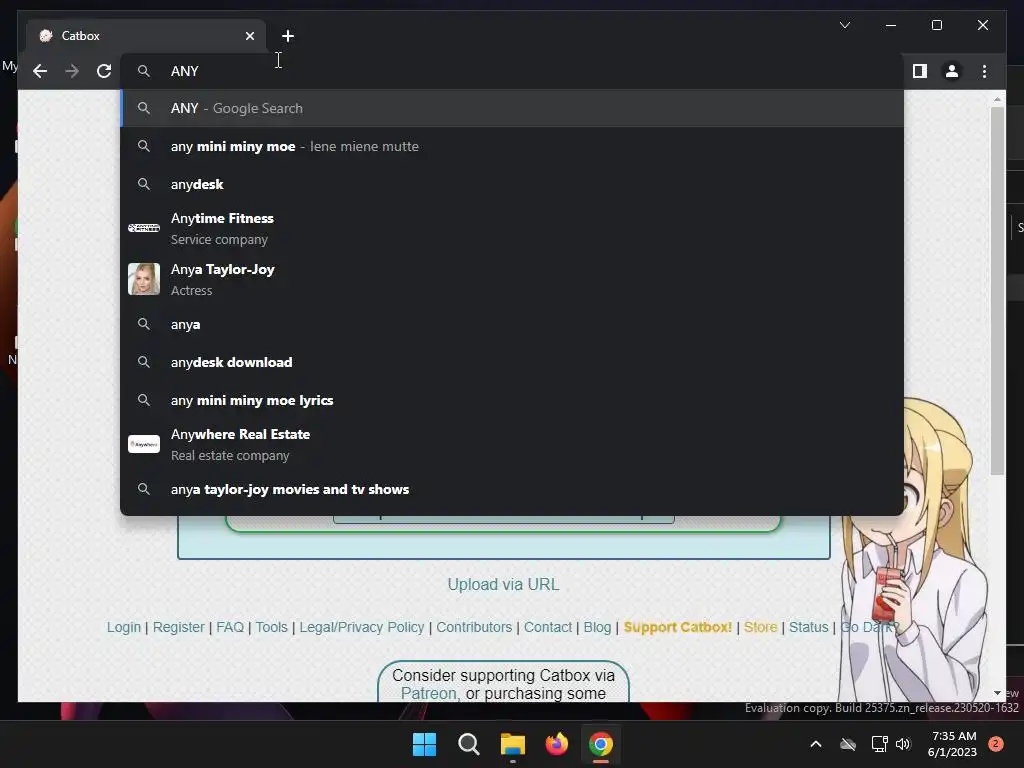Go back using the browser back arrow
The image size is (1024, 768).
(40, 71)
